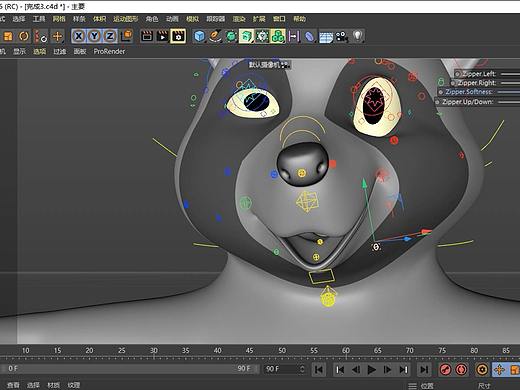Click the orange plus-shaped place tool icon
Viewport: 520px width, 390px height.
57,36
